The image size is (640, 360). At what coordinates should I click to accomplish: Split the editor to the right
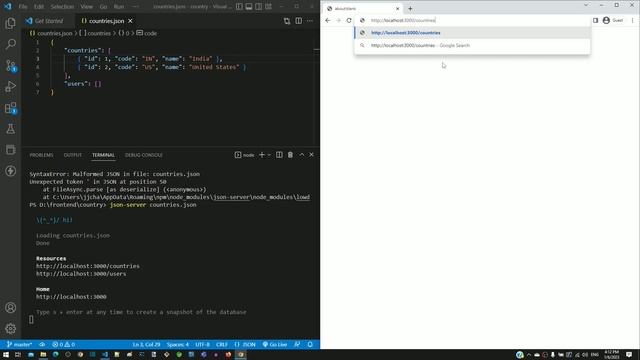(299, 21)
